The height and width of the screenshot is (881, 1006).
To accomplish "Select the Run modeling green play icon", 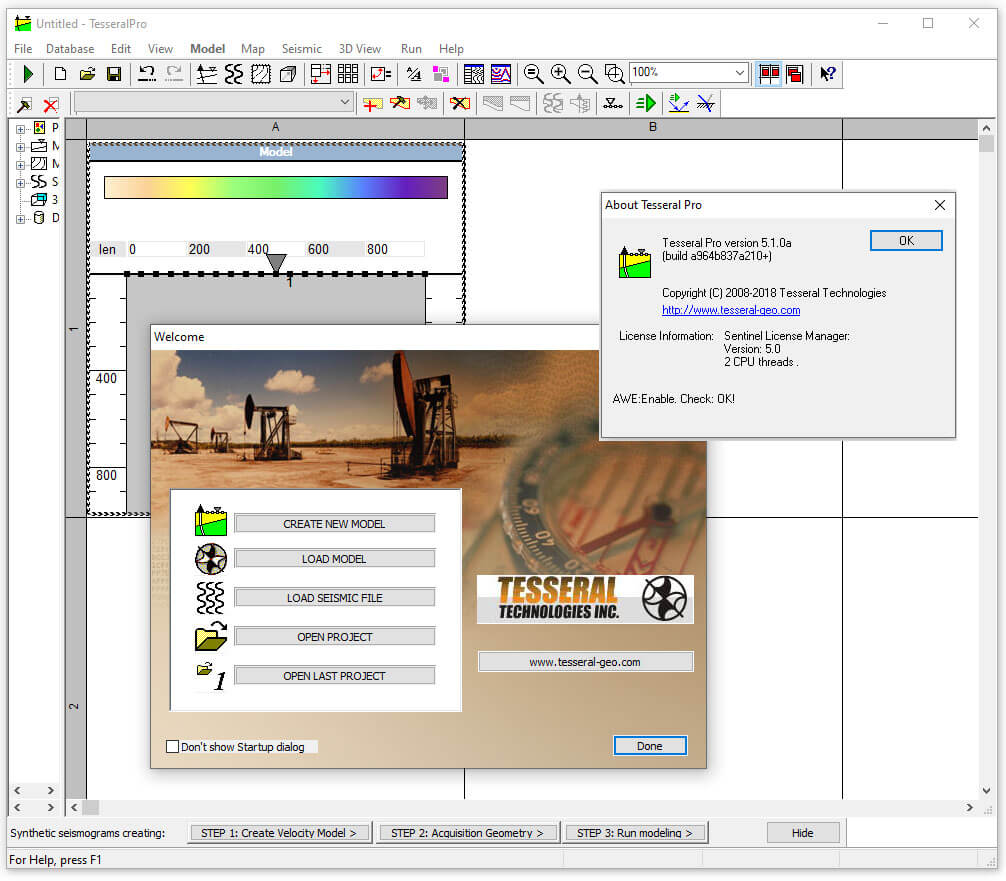I will (27, 73).
